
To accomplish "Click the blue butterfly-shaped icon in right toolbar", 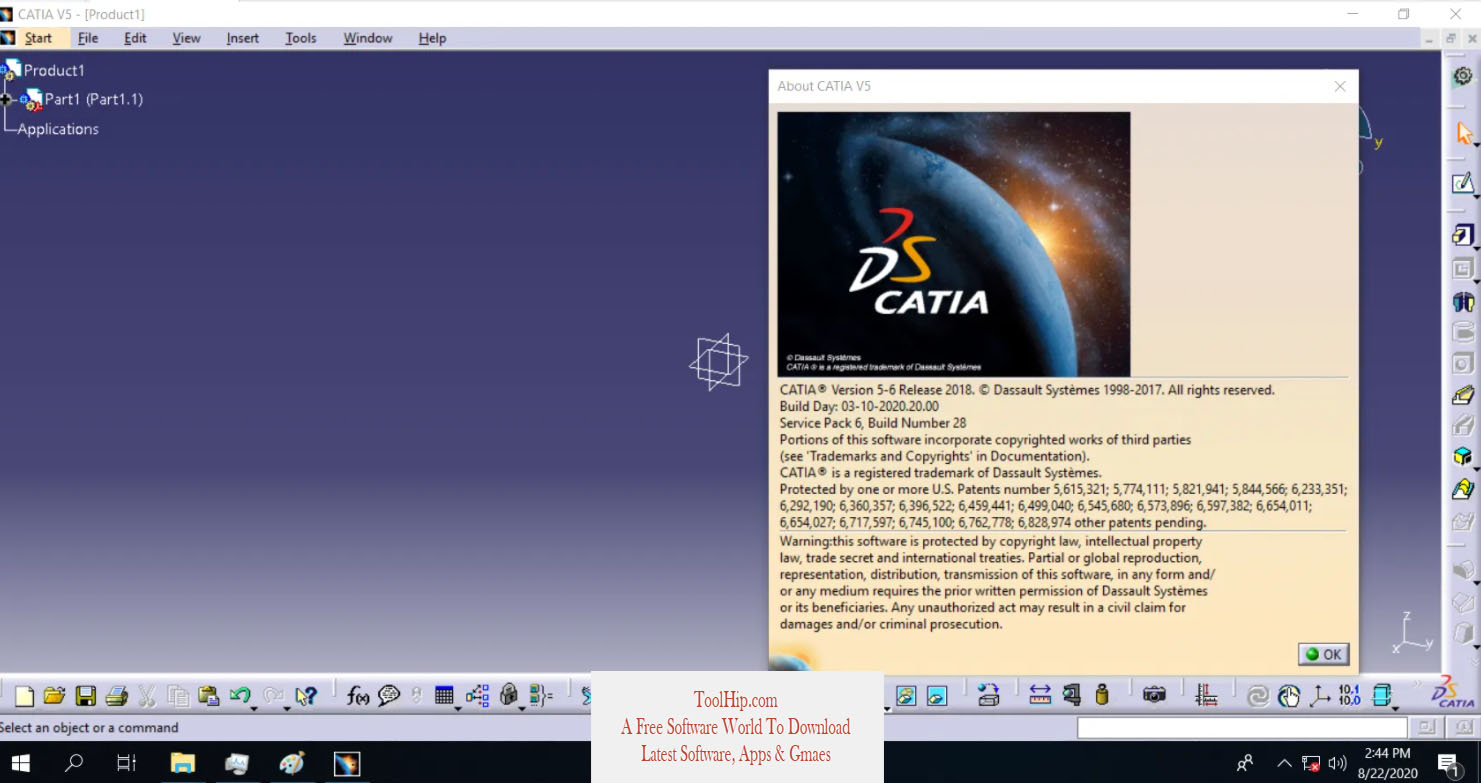I will point(1463,301).
